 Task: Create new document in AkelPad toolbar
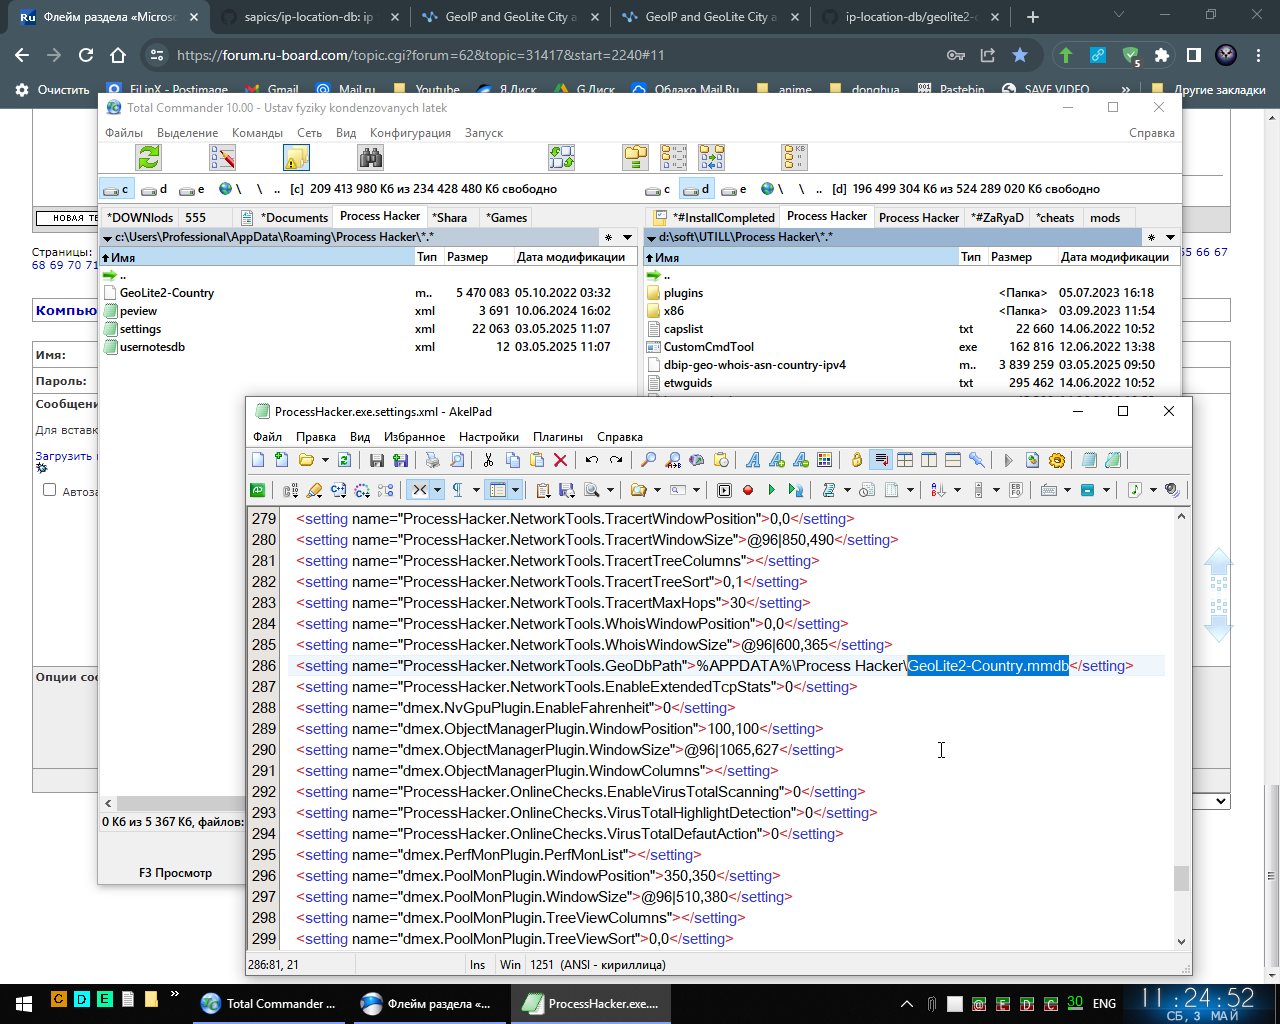pyautogui.click(x=258, y=460)
